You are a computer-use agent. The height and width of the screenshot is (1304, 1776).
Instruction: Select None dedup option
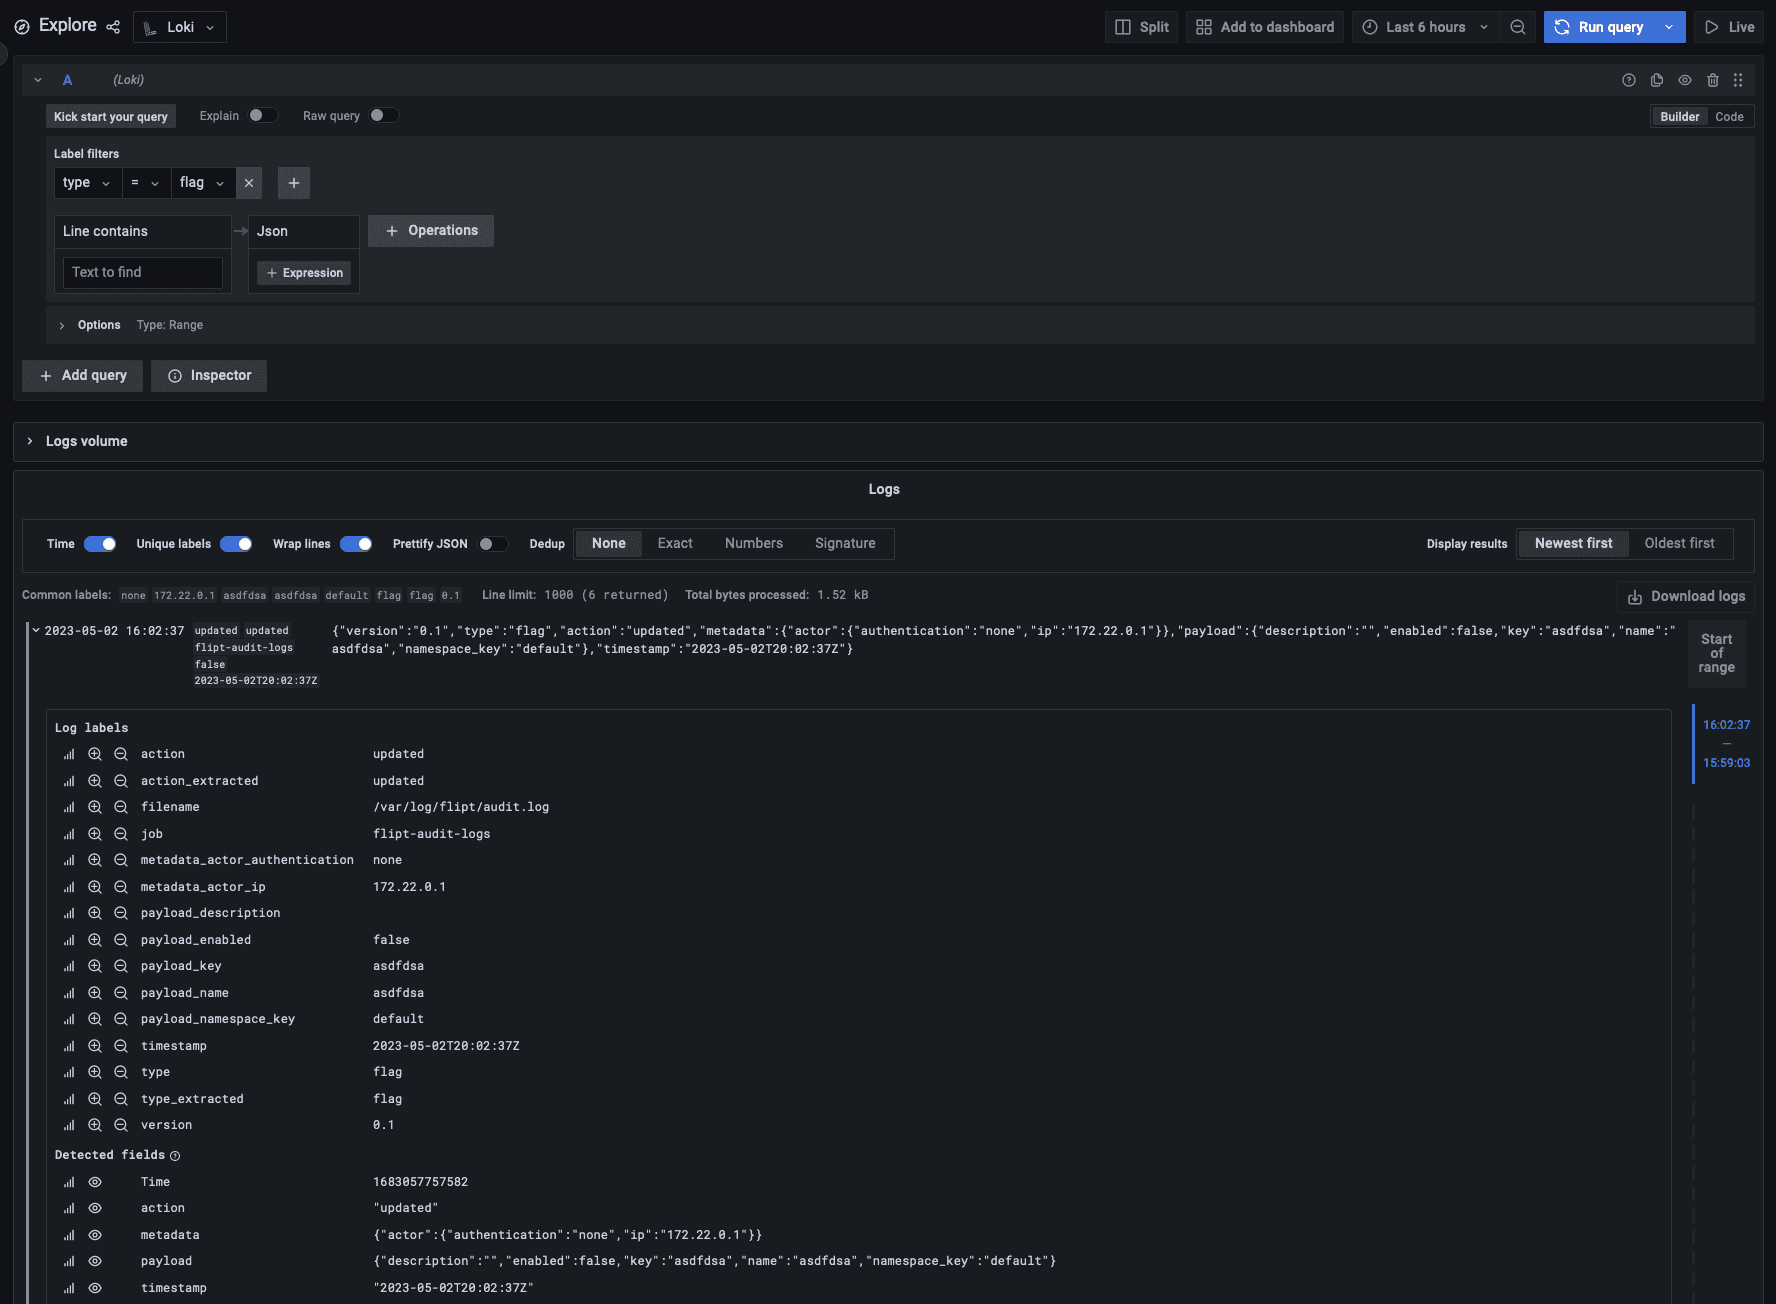coord(609,543)
